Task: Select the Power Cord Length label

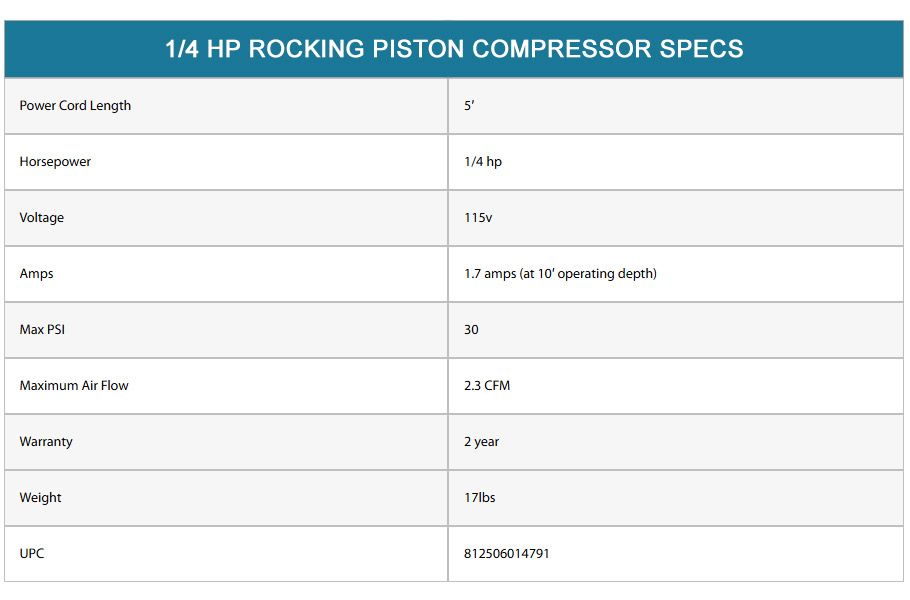Action: coord(75,106)
